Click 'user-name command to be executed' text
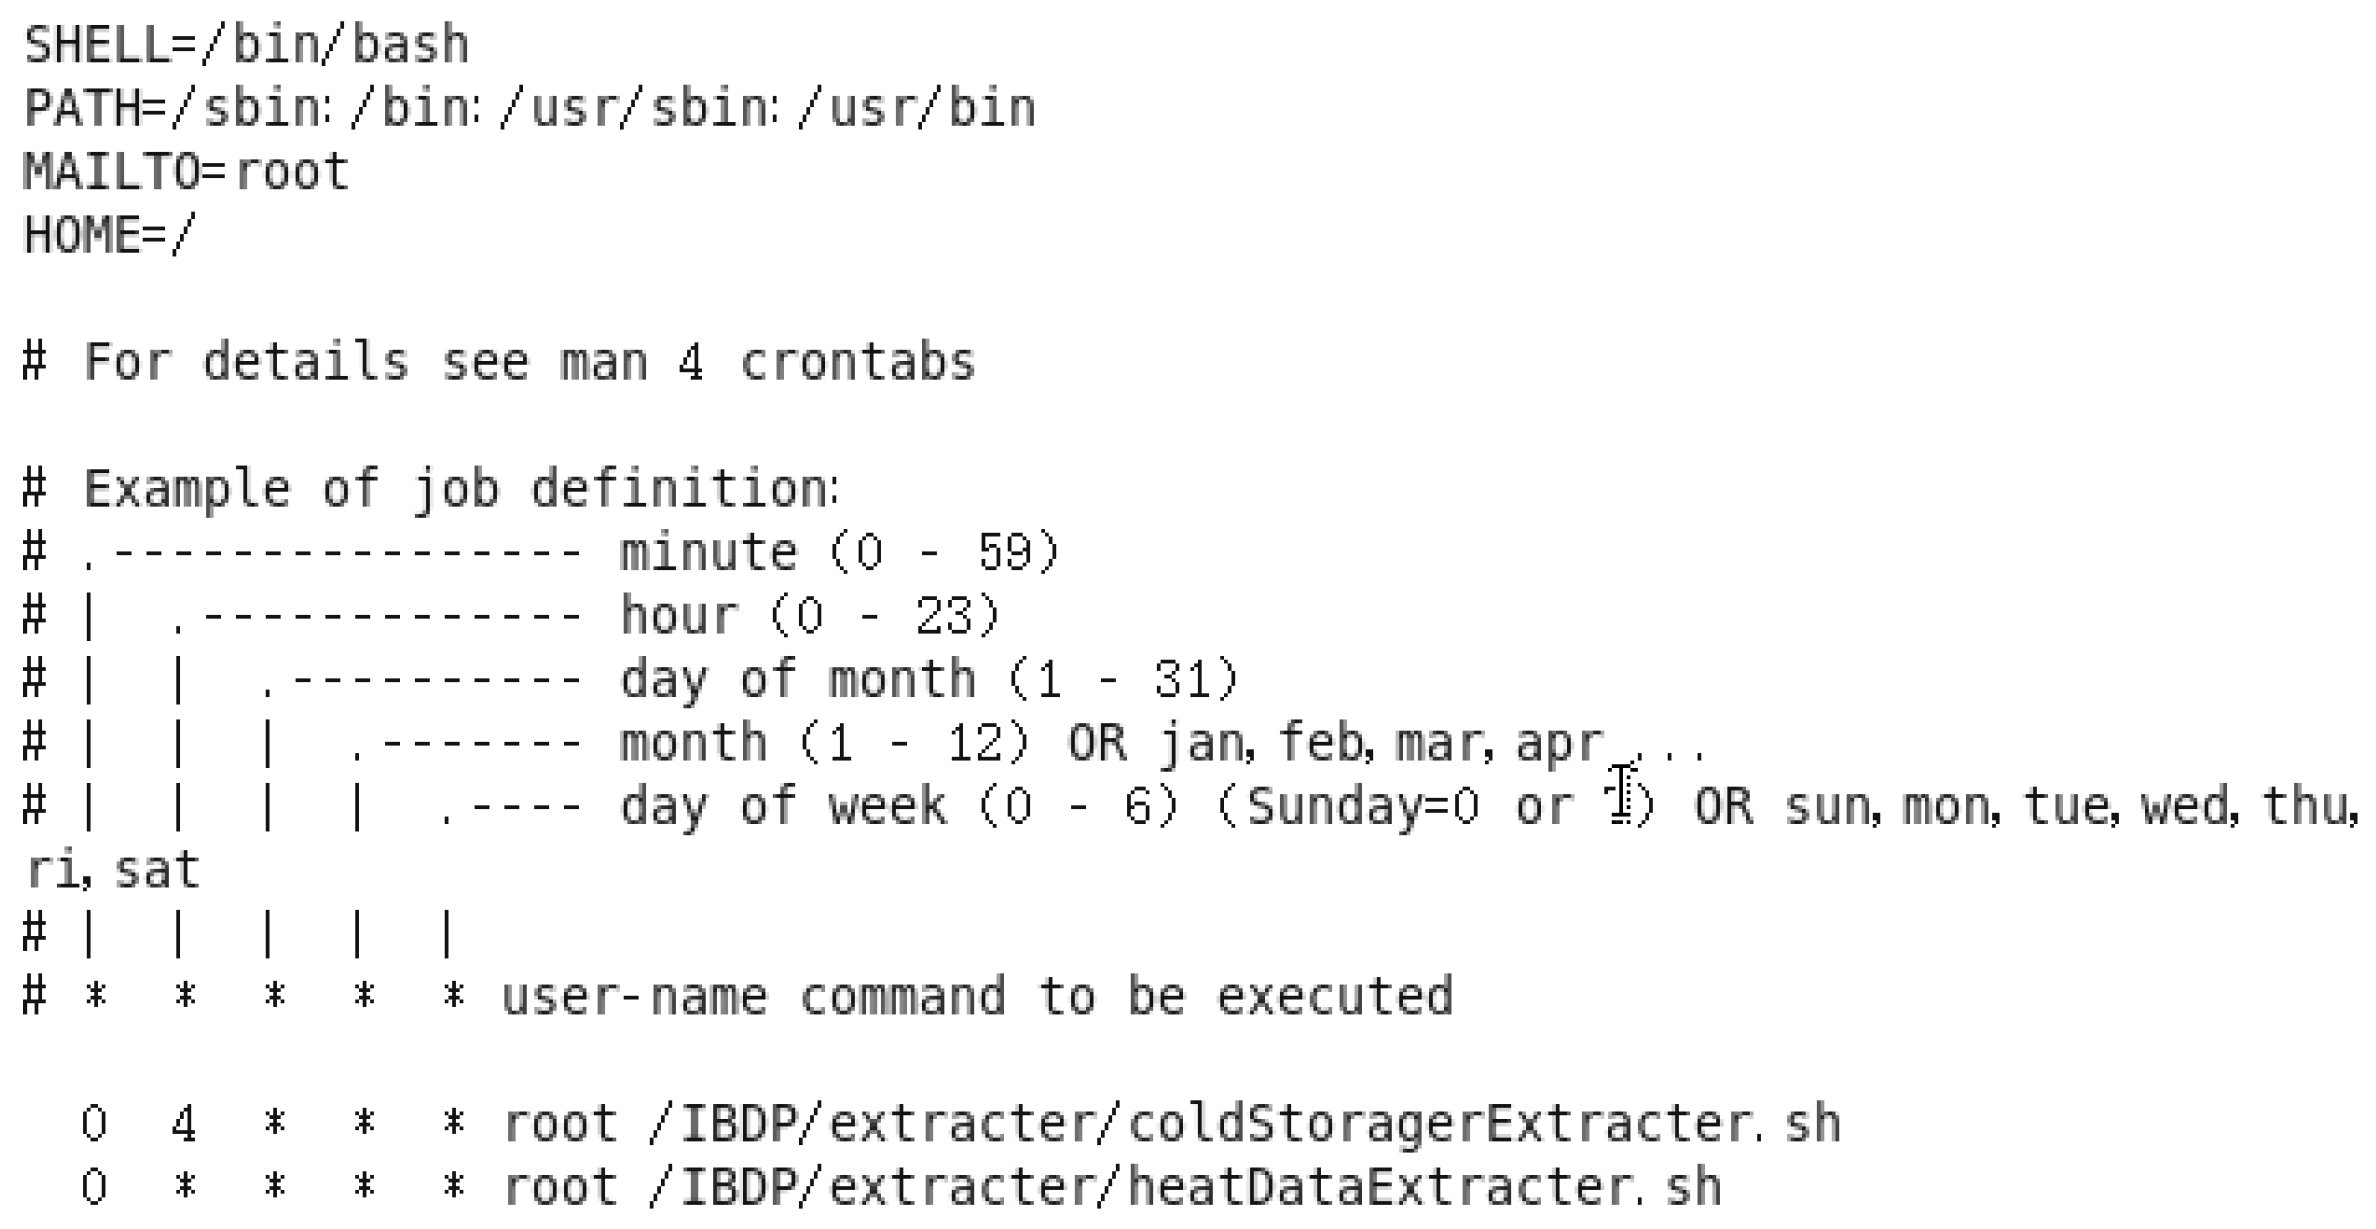Screen dimensions: 2376x1229 click(976, 998)
